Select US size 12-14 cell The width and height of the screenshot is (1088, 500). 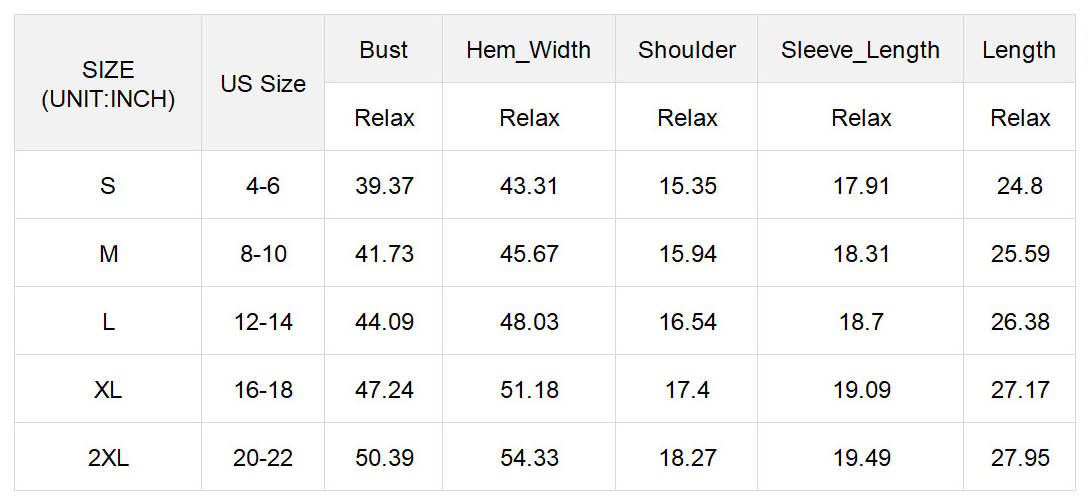[263, 322]
